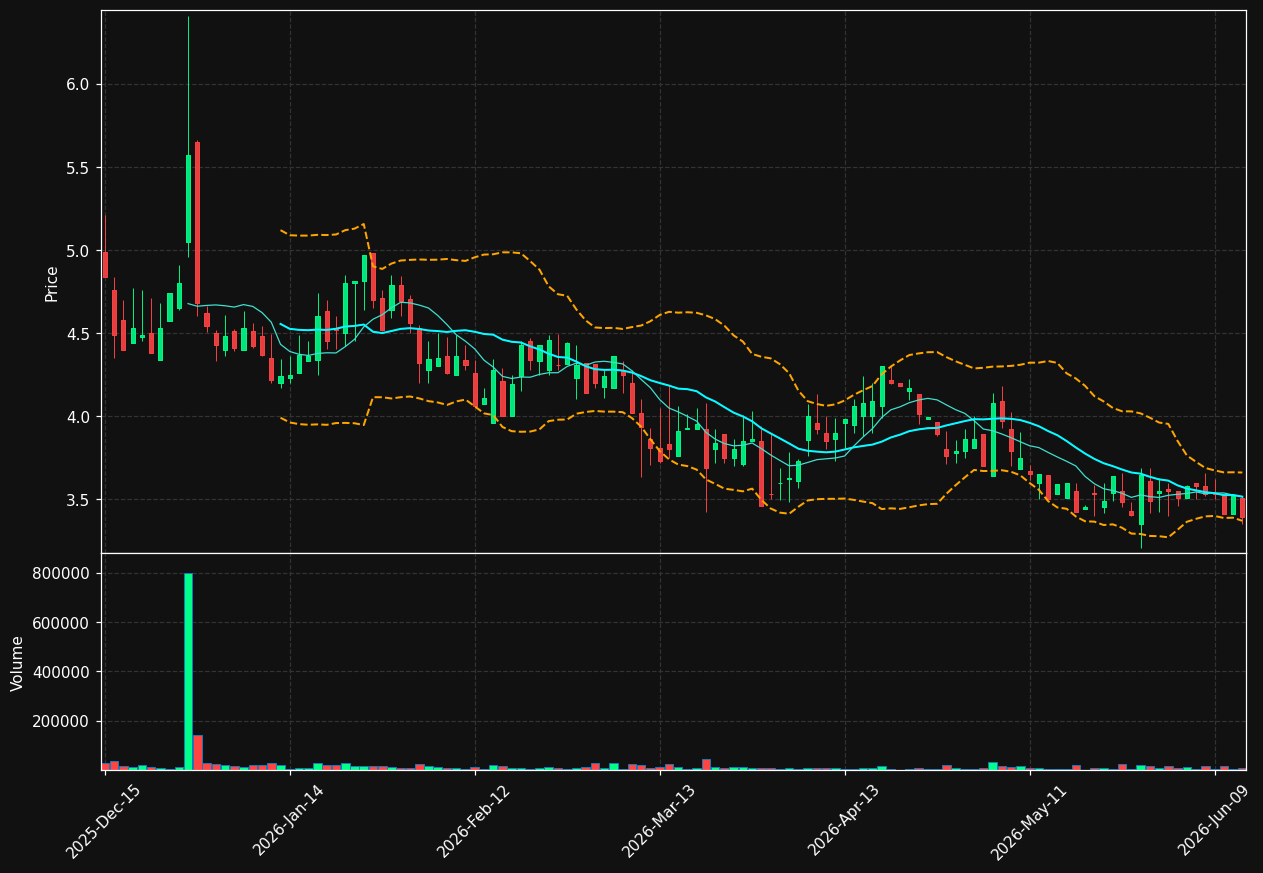
Task: Click the 800000 volume axis label
Action: click(x=62, y=574)
